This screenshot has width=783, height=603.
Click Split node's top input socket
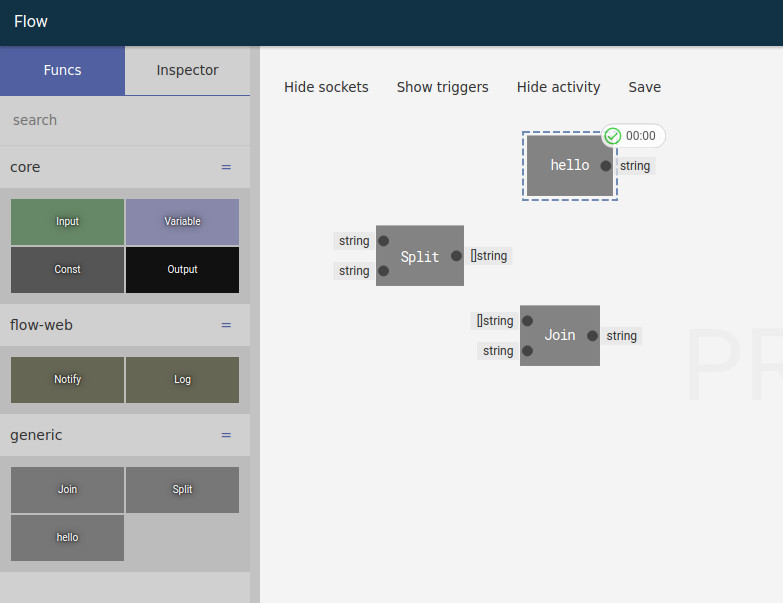383,241
